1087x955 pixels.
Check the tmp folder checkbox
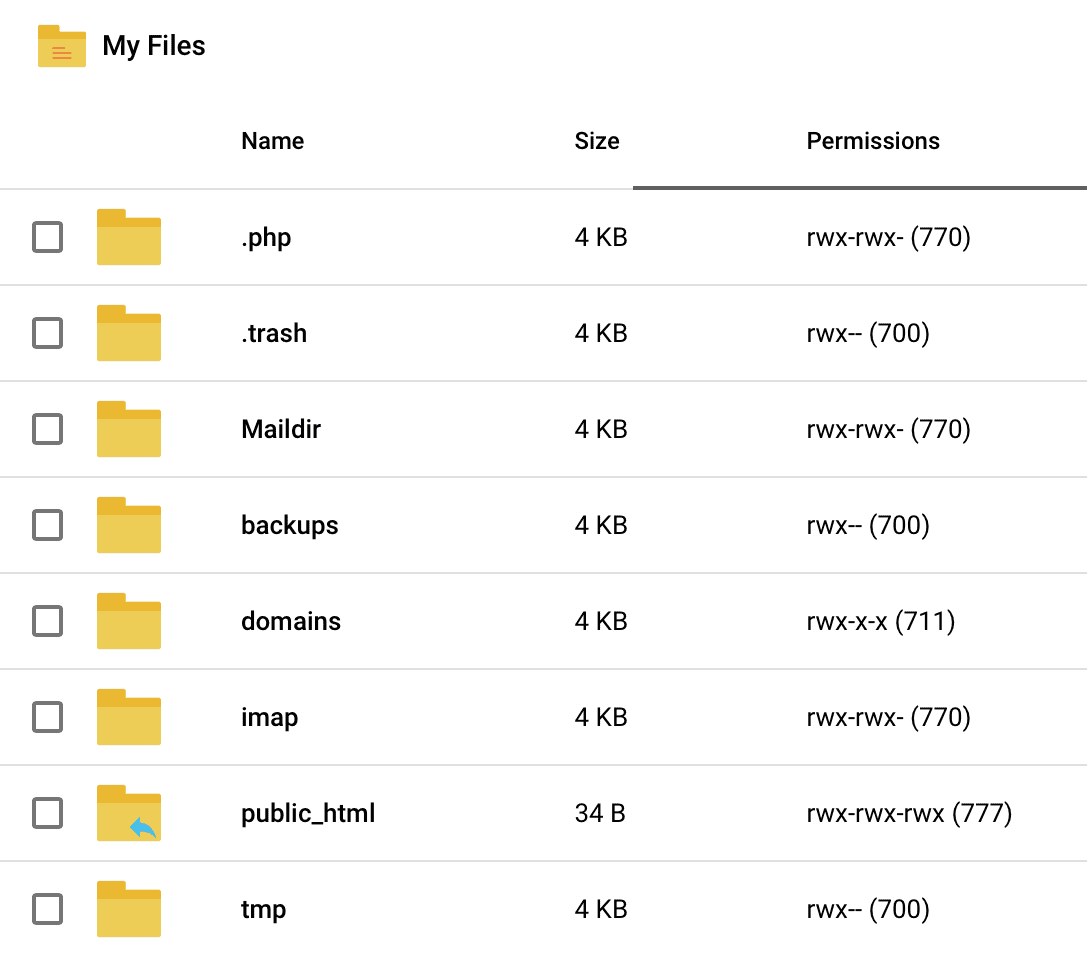tap(47, 909)
